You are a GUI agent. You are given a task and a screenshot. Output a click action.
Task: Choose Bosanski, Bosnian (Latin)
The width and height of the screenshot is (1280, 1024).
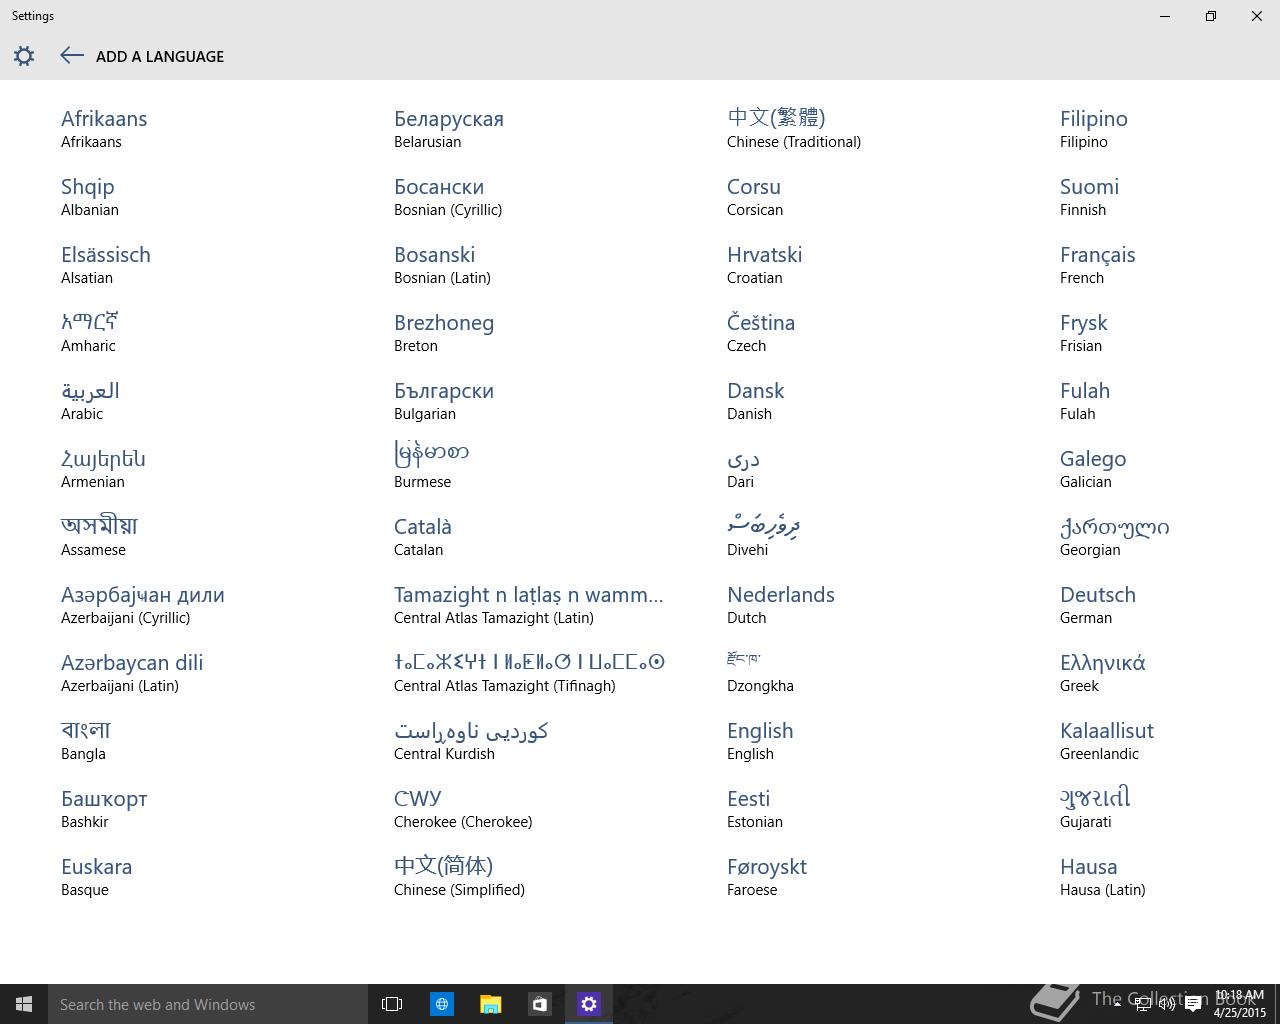click(x=442, y=265)
